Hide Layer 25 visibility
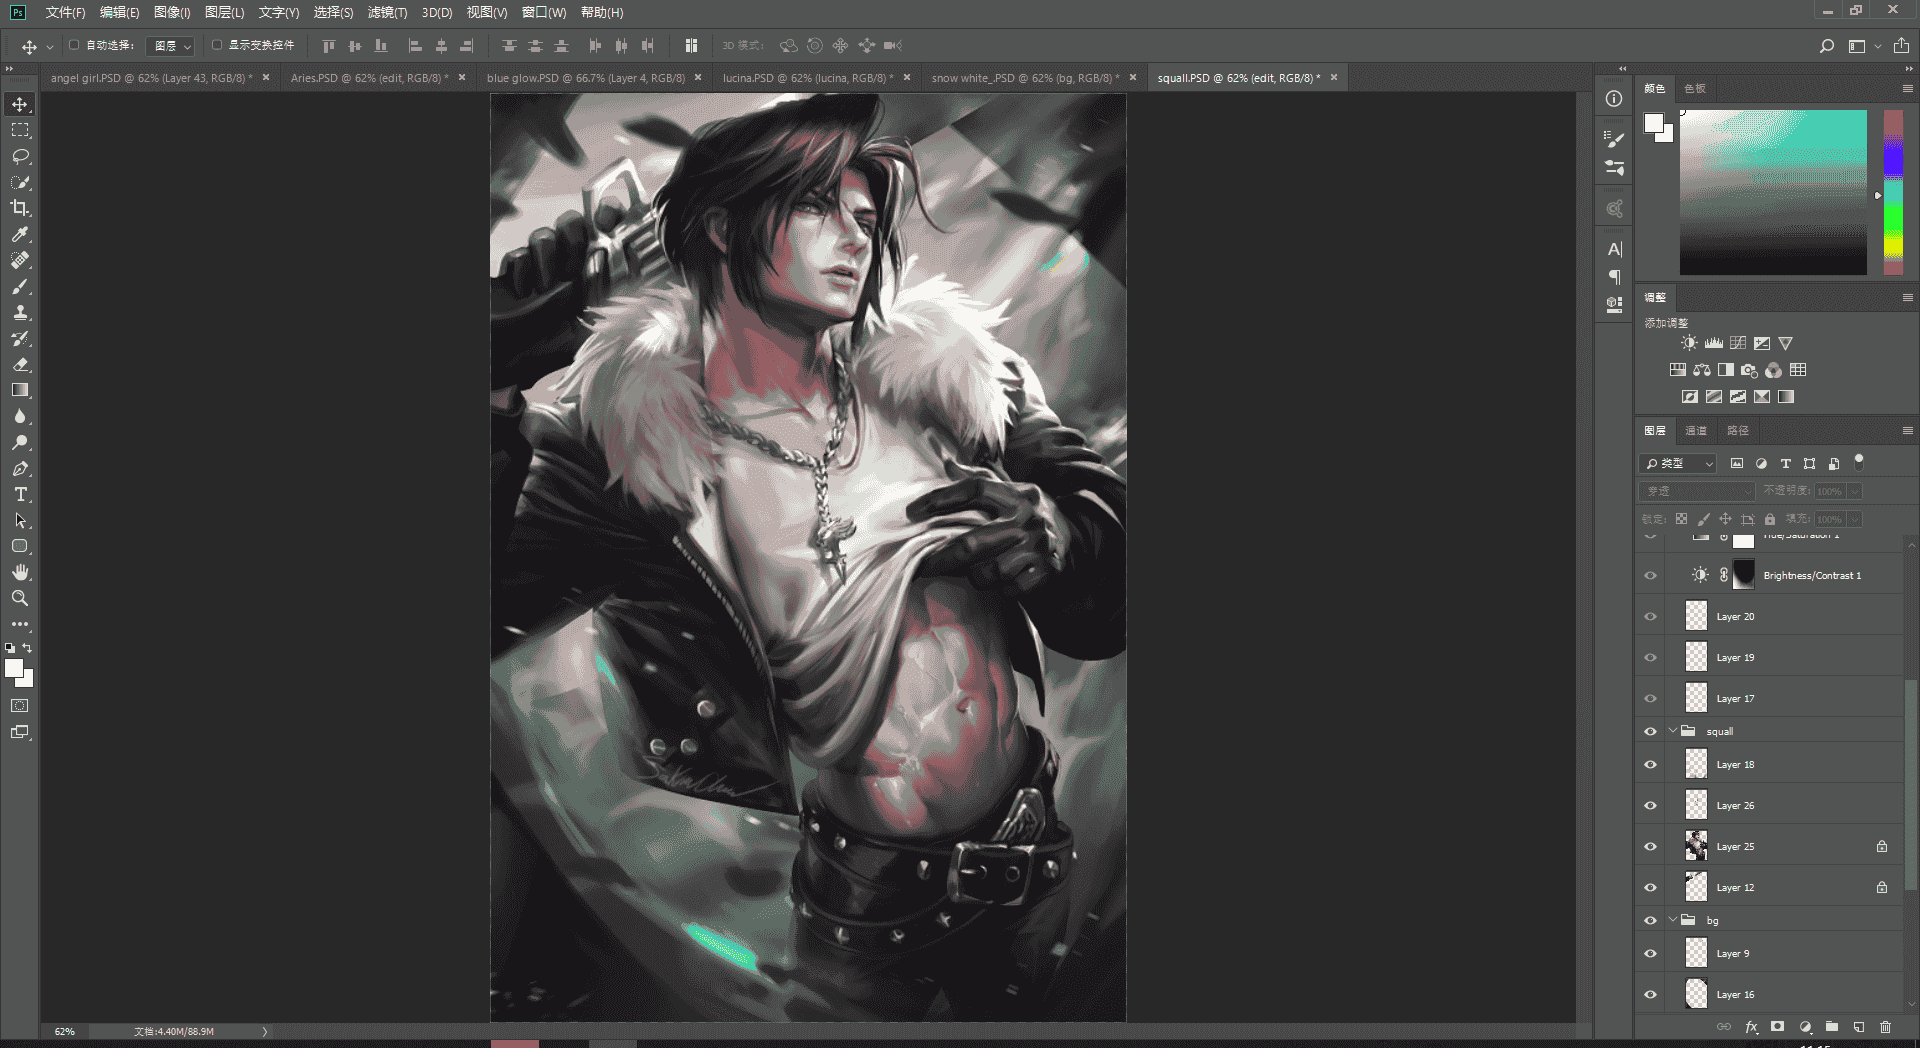1920x1048 pixels. pyautogui.click(x=1650, y=847)
